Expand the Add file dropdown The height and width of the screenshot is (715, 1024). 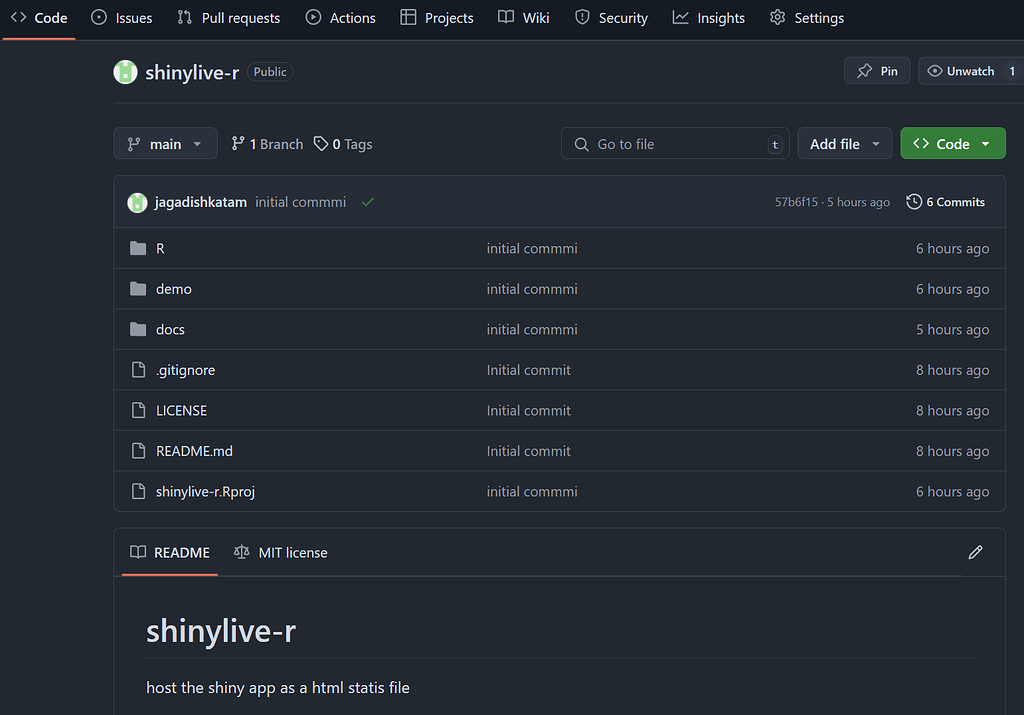click(x=844, y=143)
